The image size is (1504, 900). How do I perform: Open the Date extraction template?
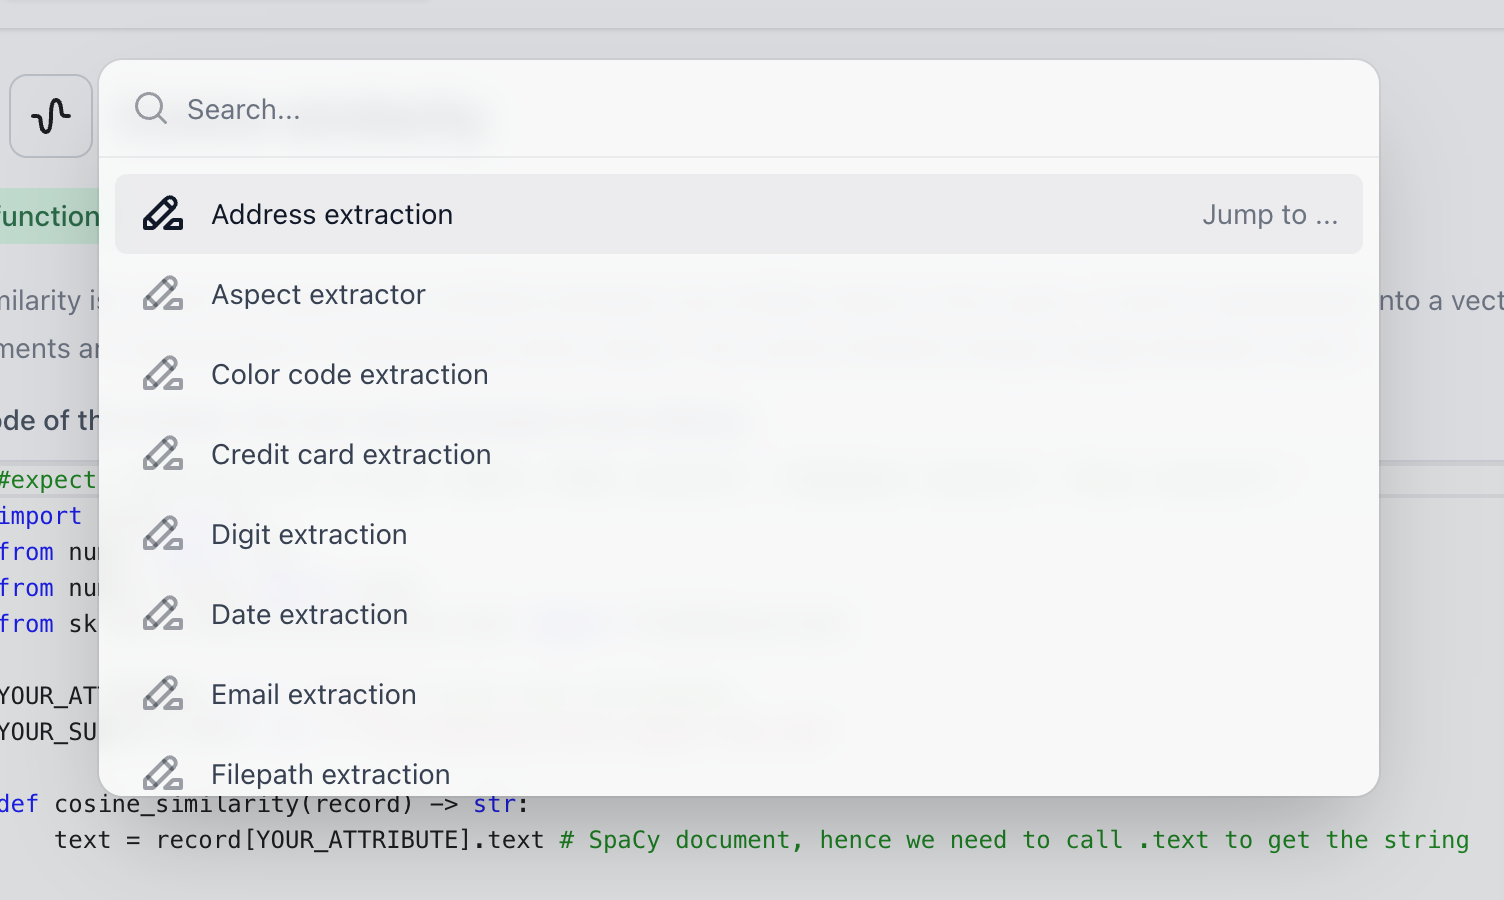[308, 614]
